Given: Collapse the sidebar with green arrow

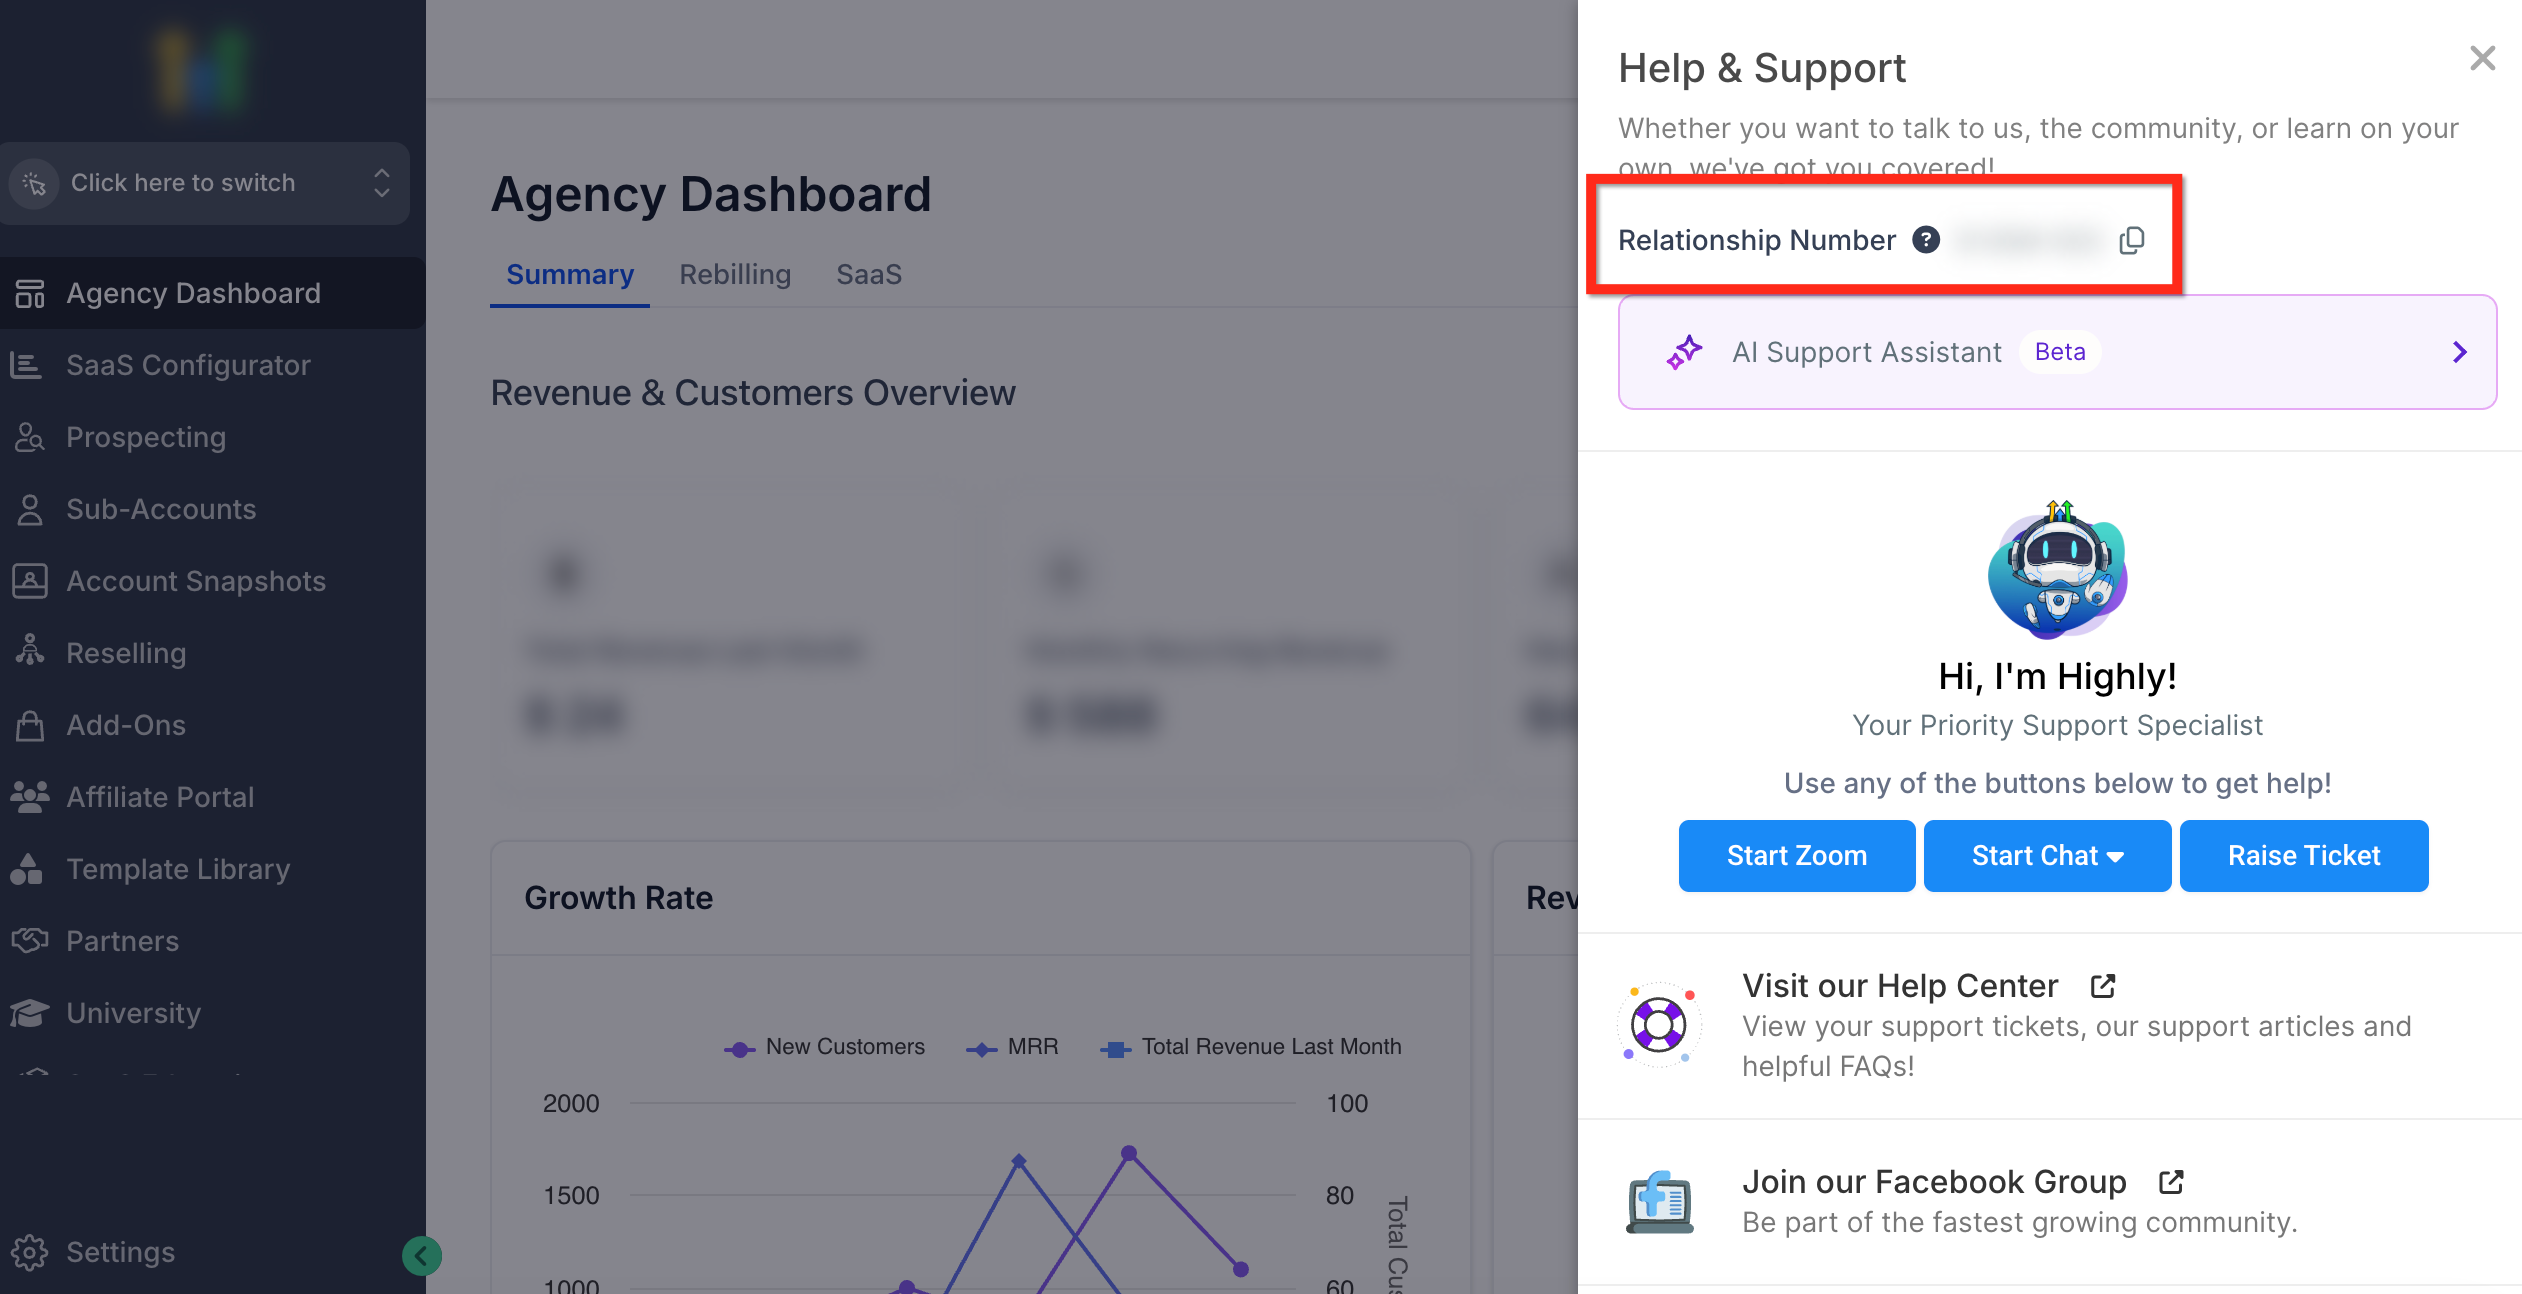Looking at the screenshot, I should 421,1256.
